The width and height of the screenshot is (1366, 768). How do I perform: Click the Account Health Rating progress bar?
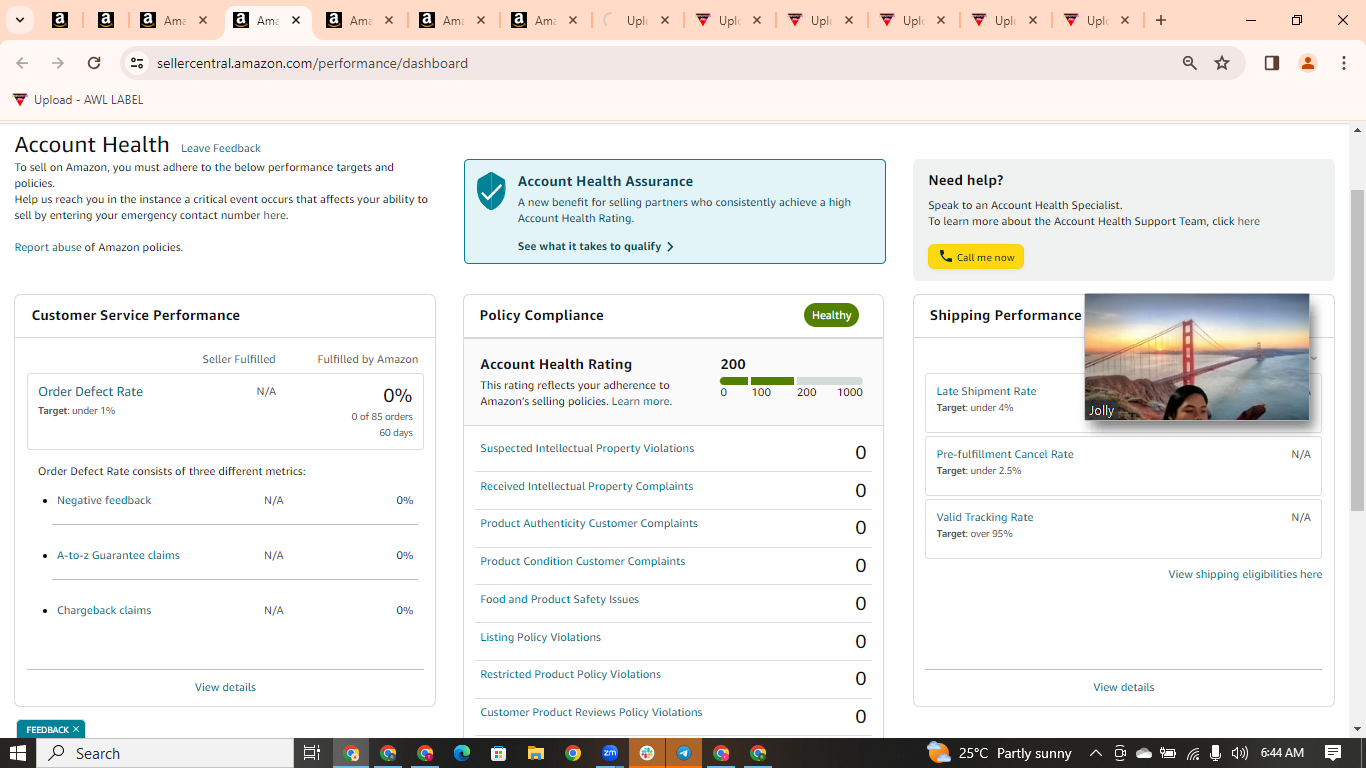coord(791,381)
